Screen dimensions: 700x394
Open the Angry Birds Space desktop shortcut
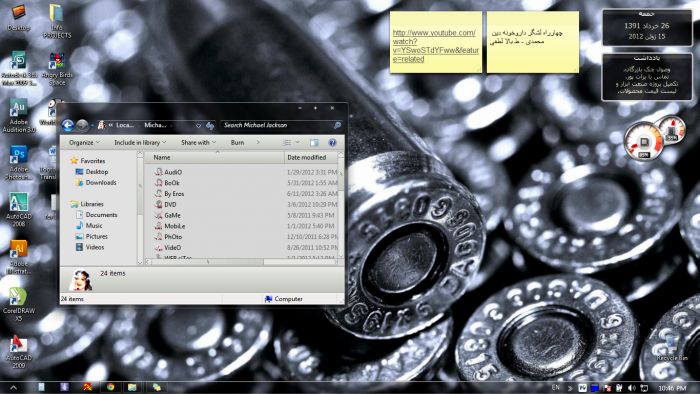[x=57, y=69]
